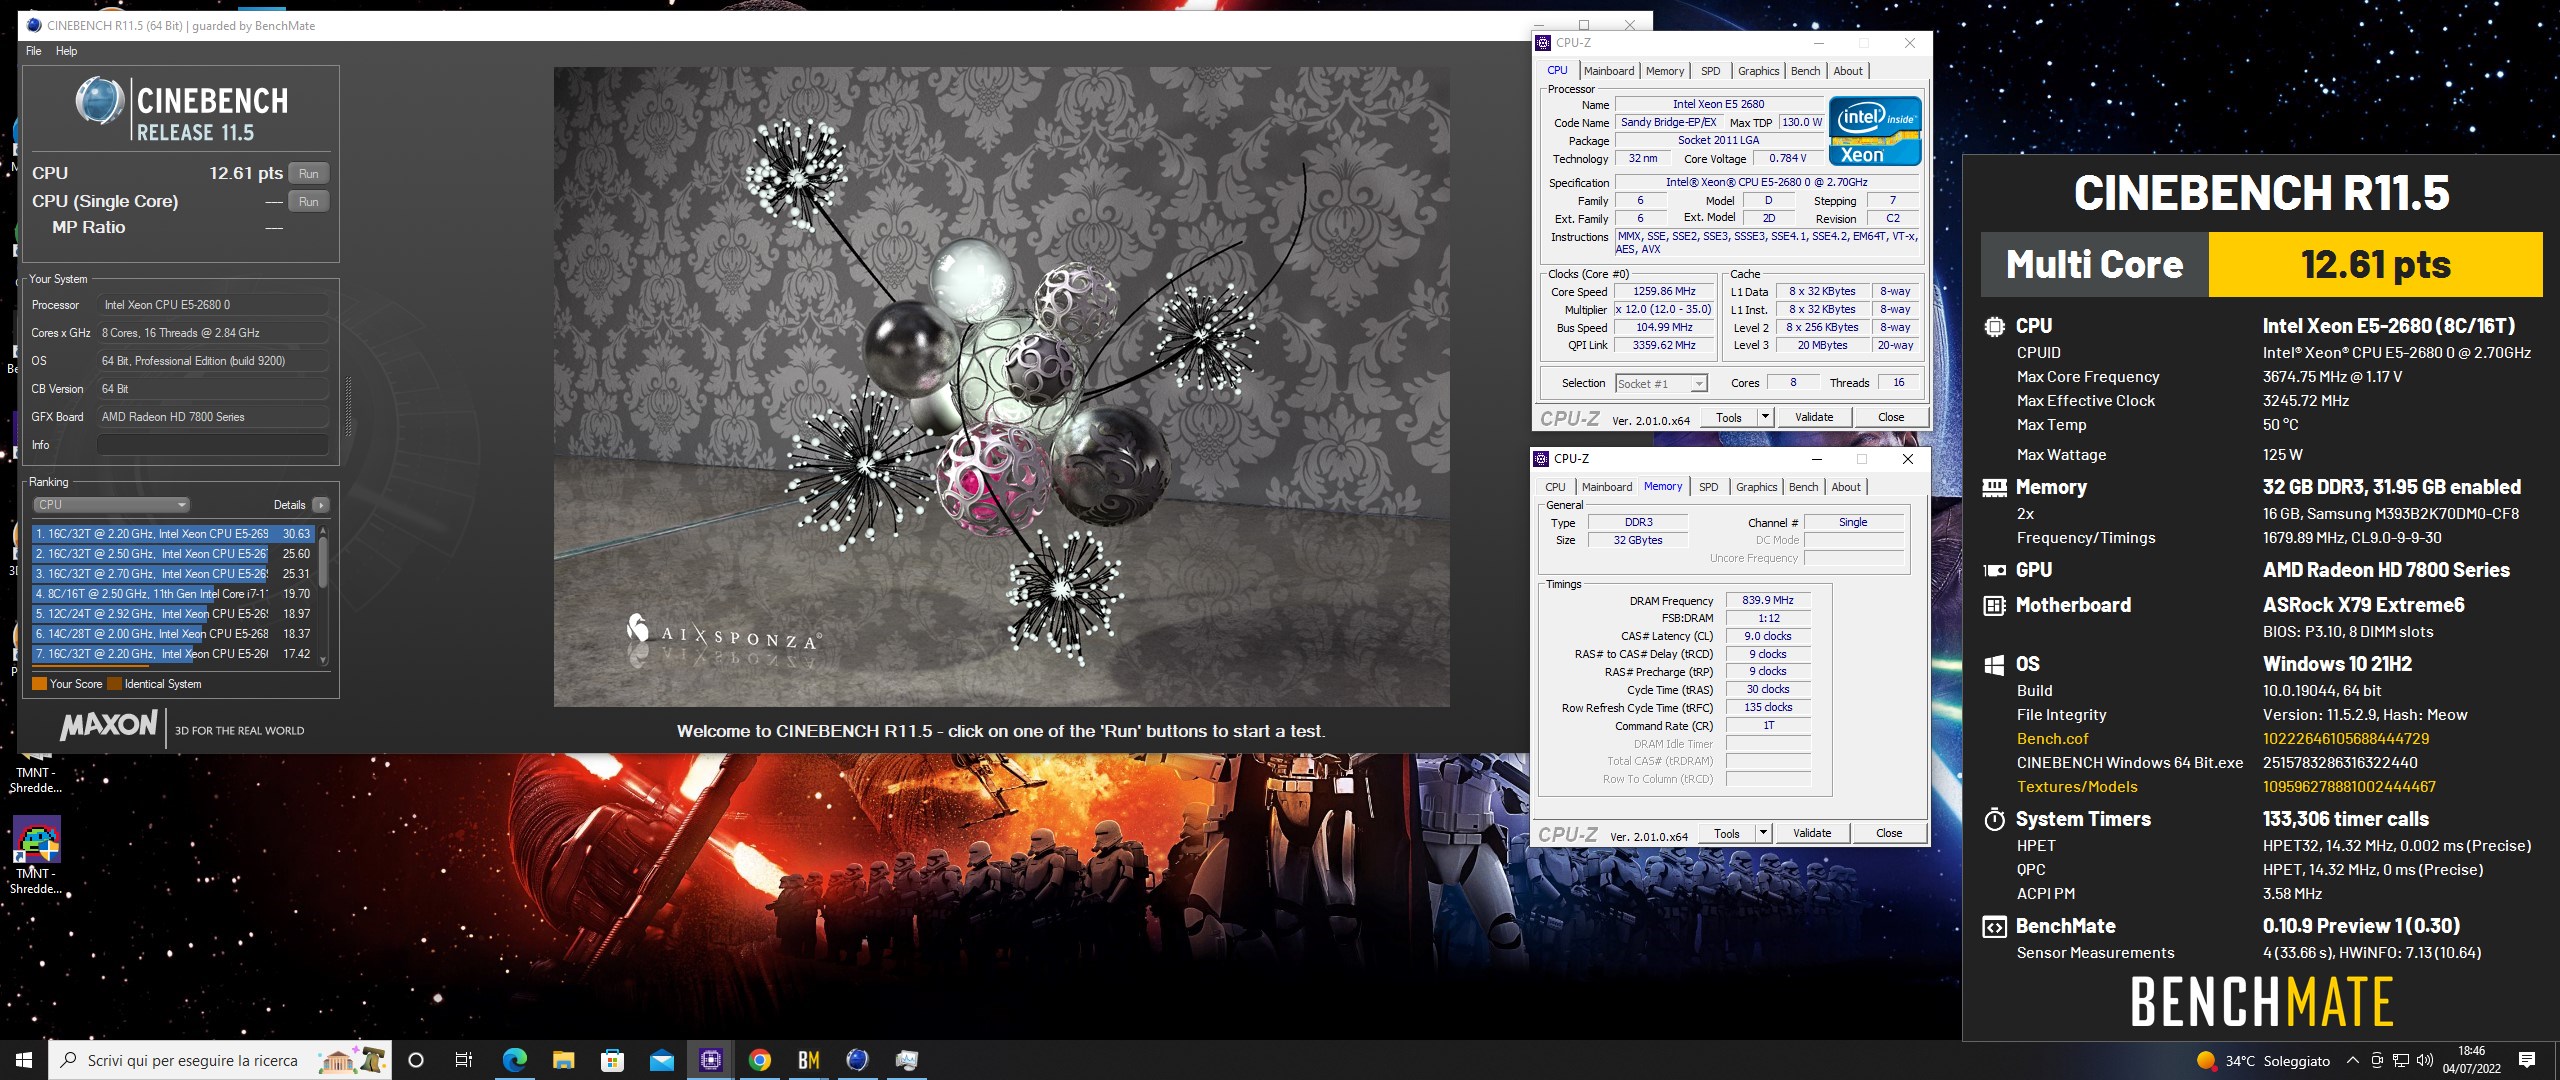Click Close button in bottom CPU-Z window
Screen dimensions: 2560x1080
coord(1889,833)
